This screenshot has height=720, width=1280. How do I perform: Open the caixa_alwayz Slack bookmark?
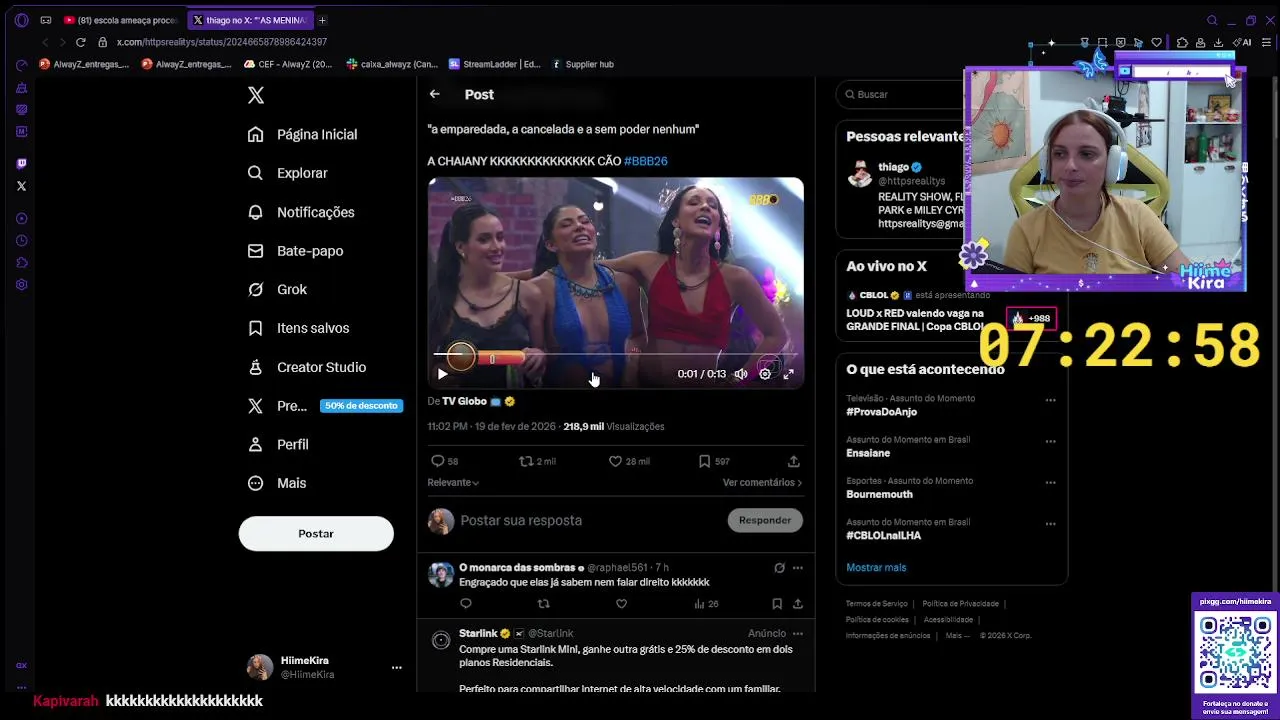pyautogui.click(x=392, y=64)
